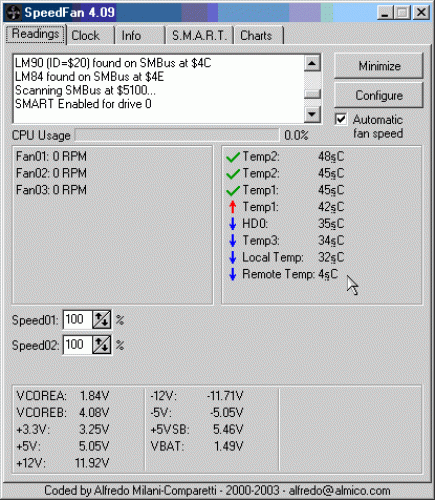This screenshot has width=435, height=500.
Task: Click the Speed01 up/down spinner
Action: 102,320
